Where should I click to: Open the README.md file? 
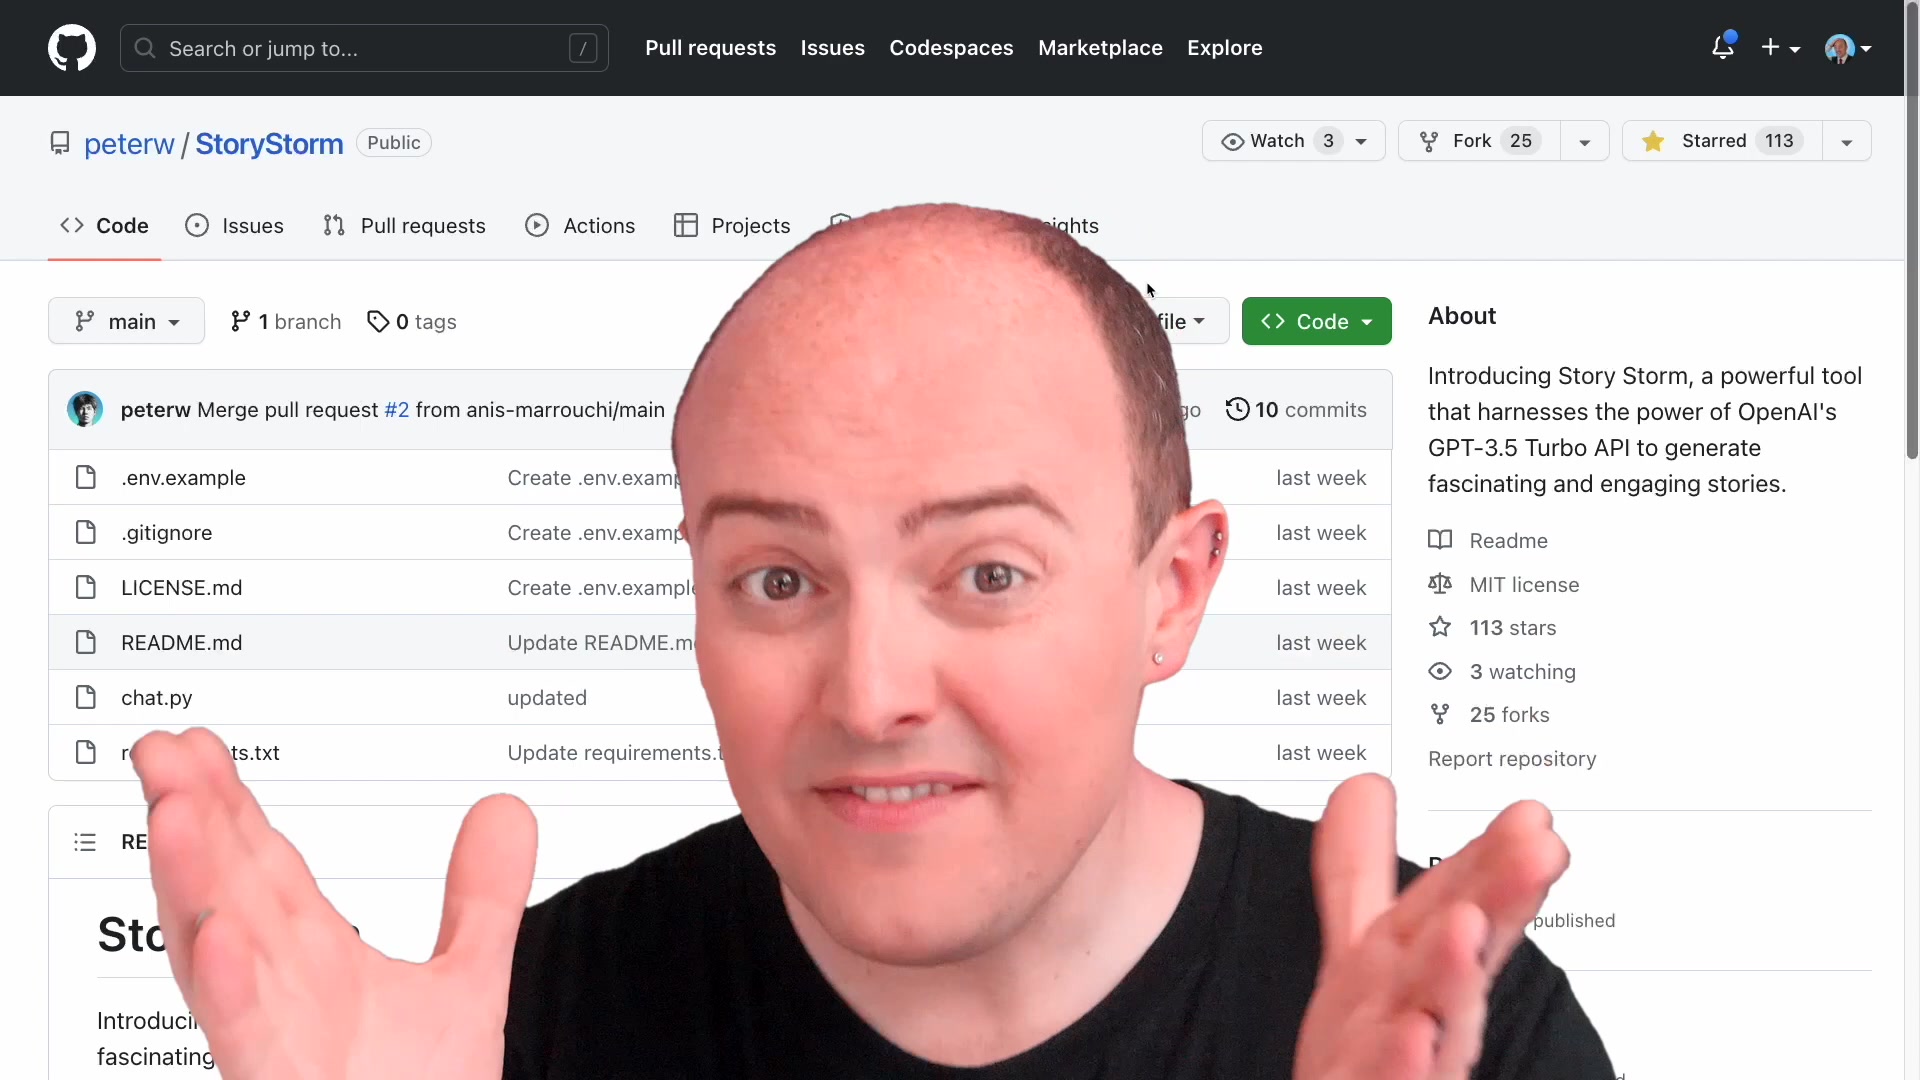[x=181, y=643]
